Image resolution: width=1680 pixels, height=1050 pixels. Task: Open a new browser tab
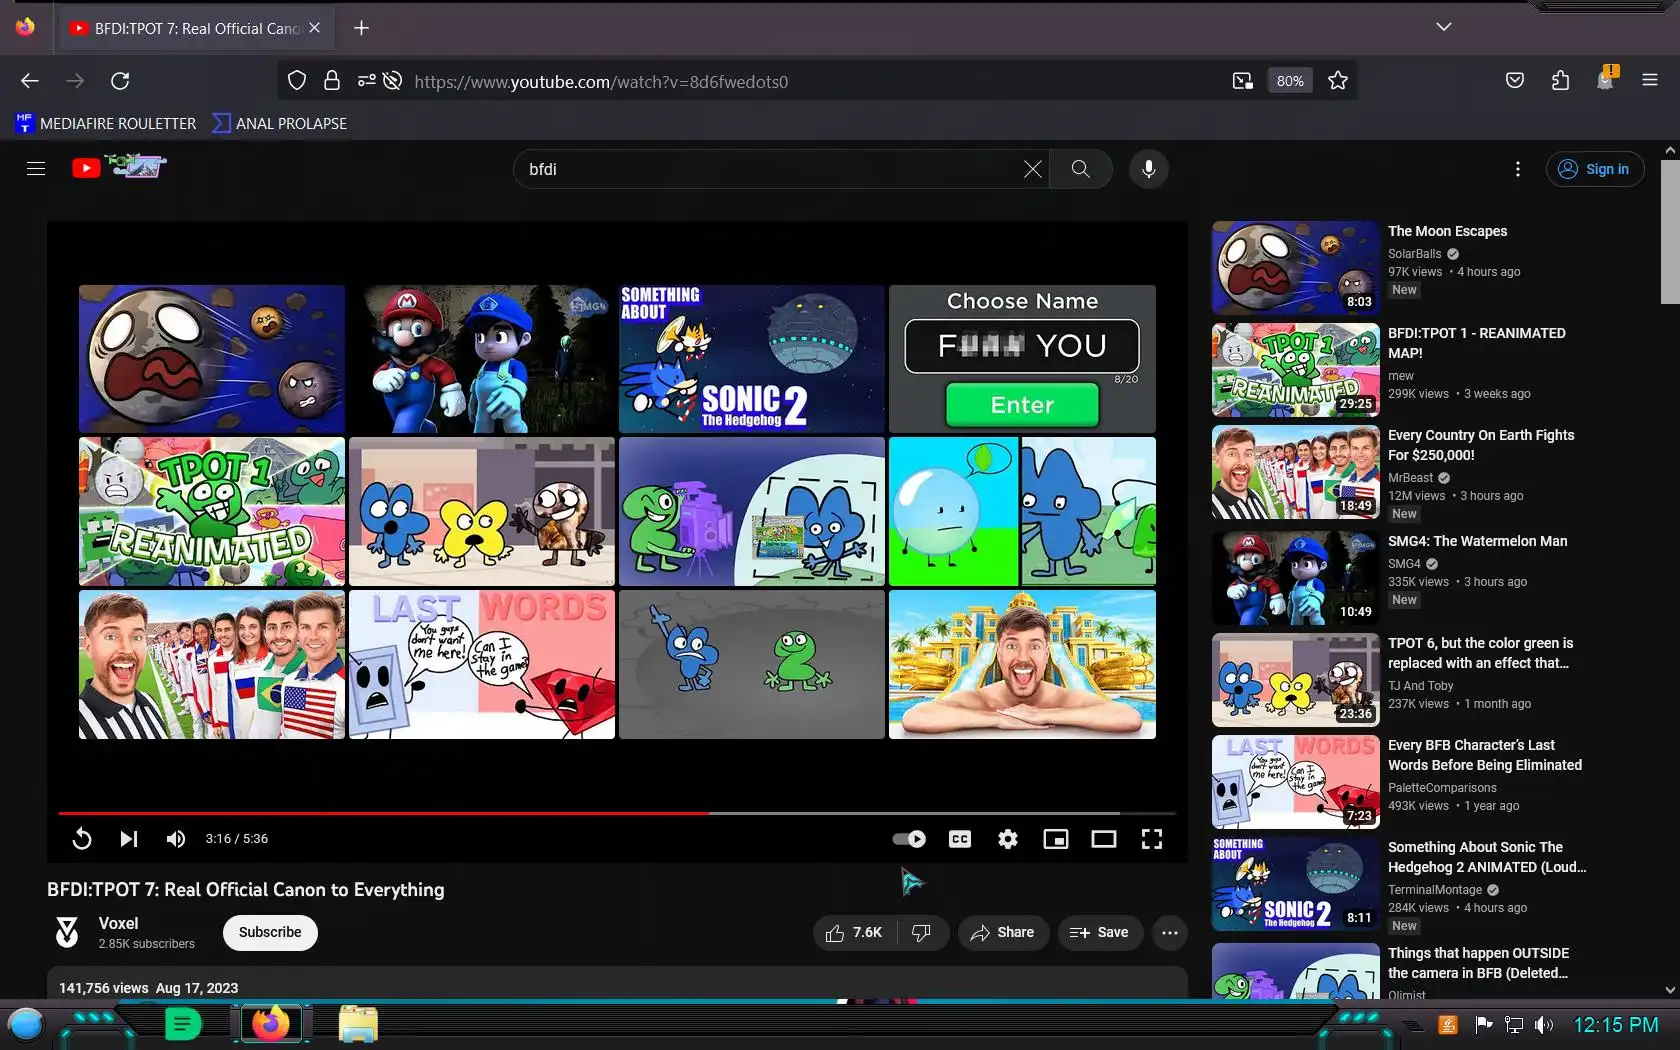(362, 28)
